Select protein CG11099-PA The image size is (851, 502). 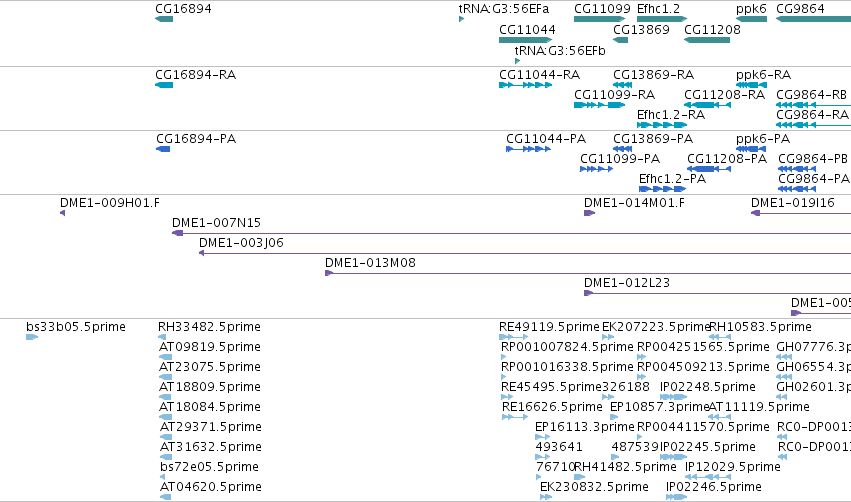620,158
